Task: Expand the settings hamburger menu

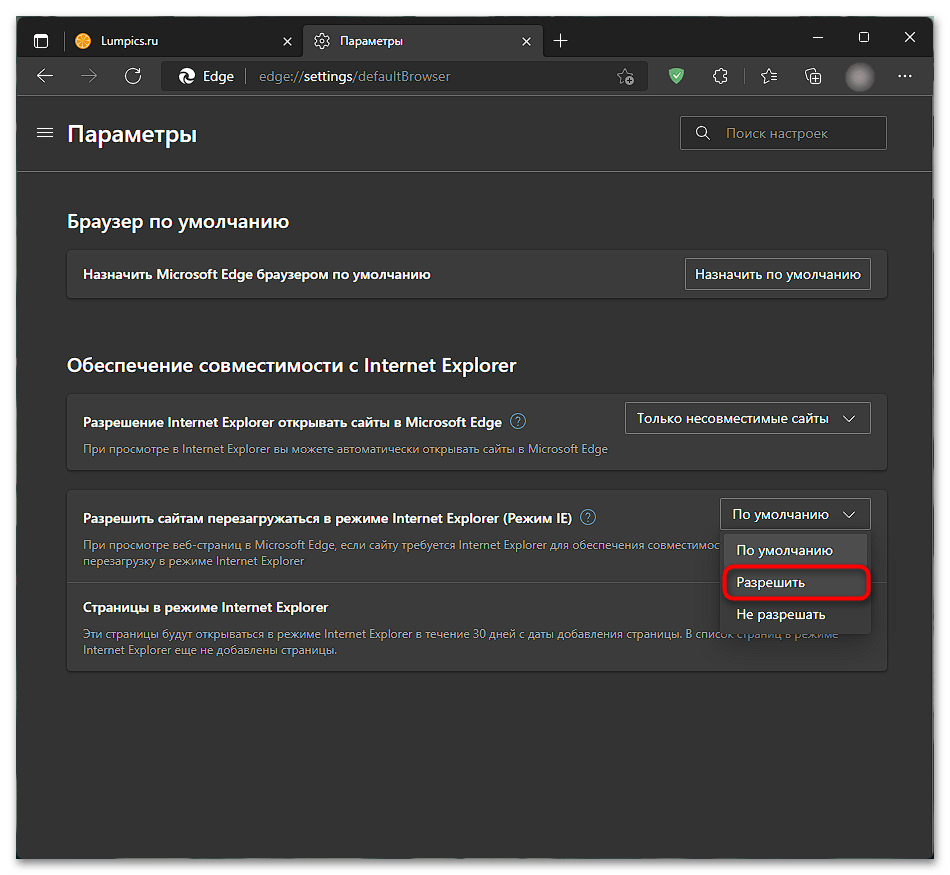Action: tap(45, 133)
